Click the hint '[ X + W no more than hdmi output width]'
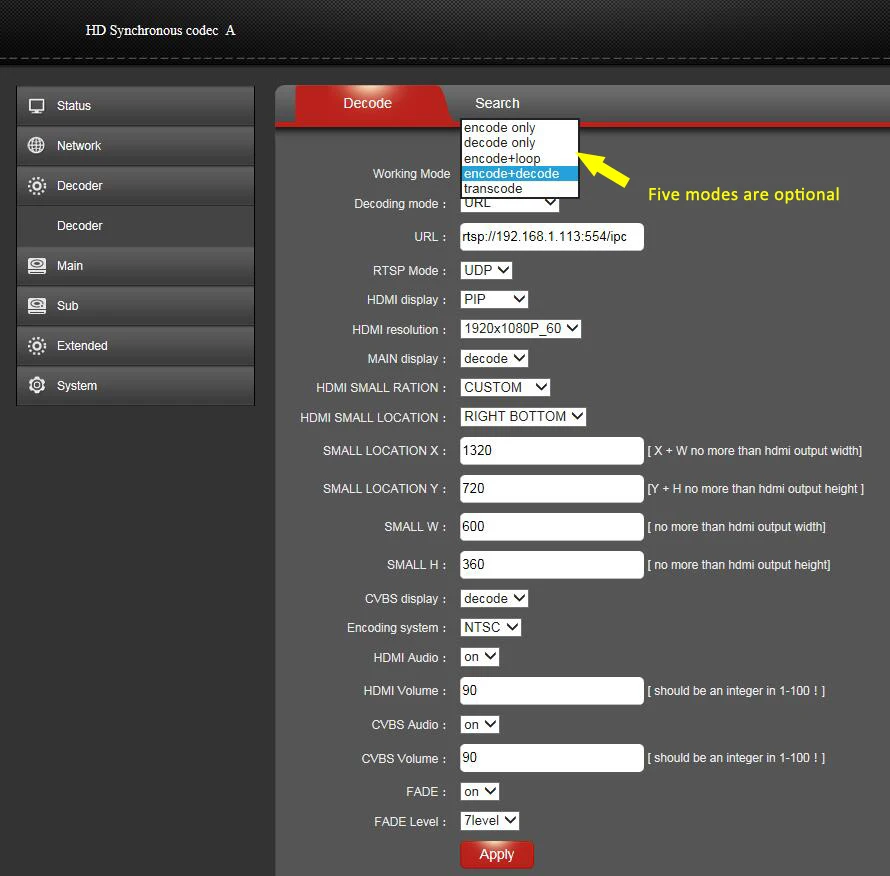890x876 pixels. coord(755,451)
